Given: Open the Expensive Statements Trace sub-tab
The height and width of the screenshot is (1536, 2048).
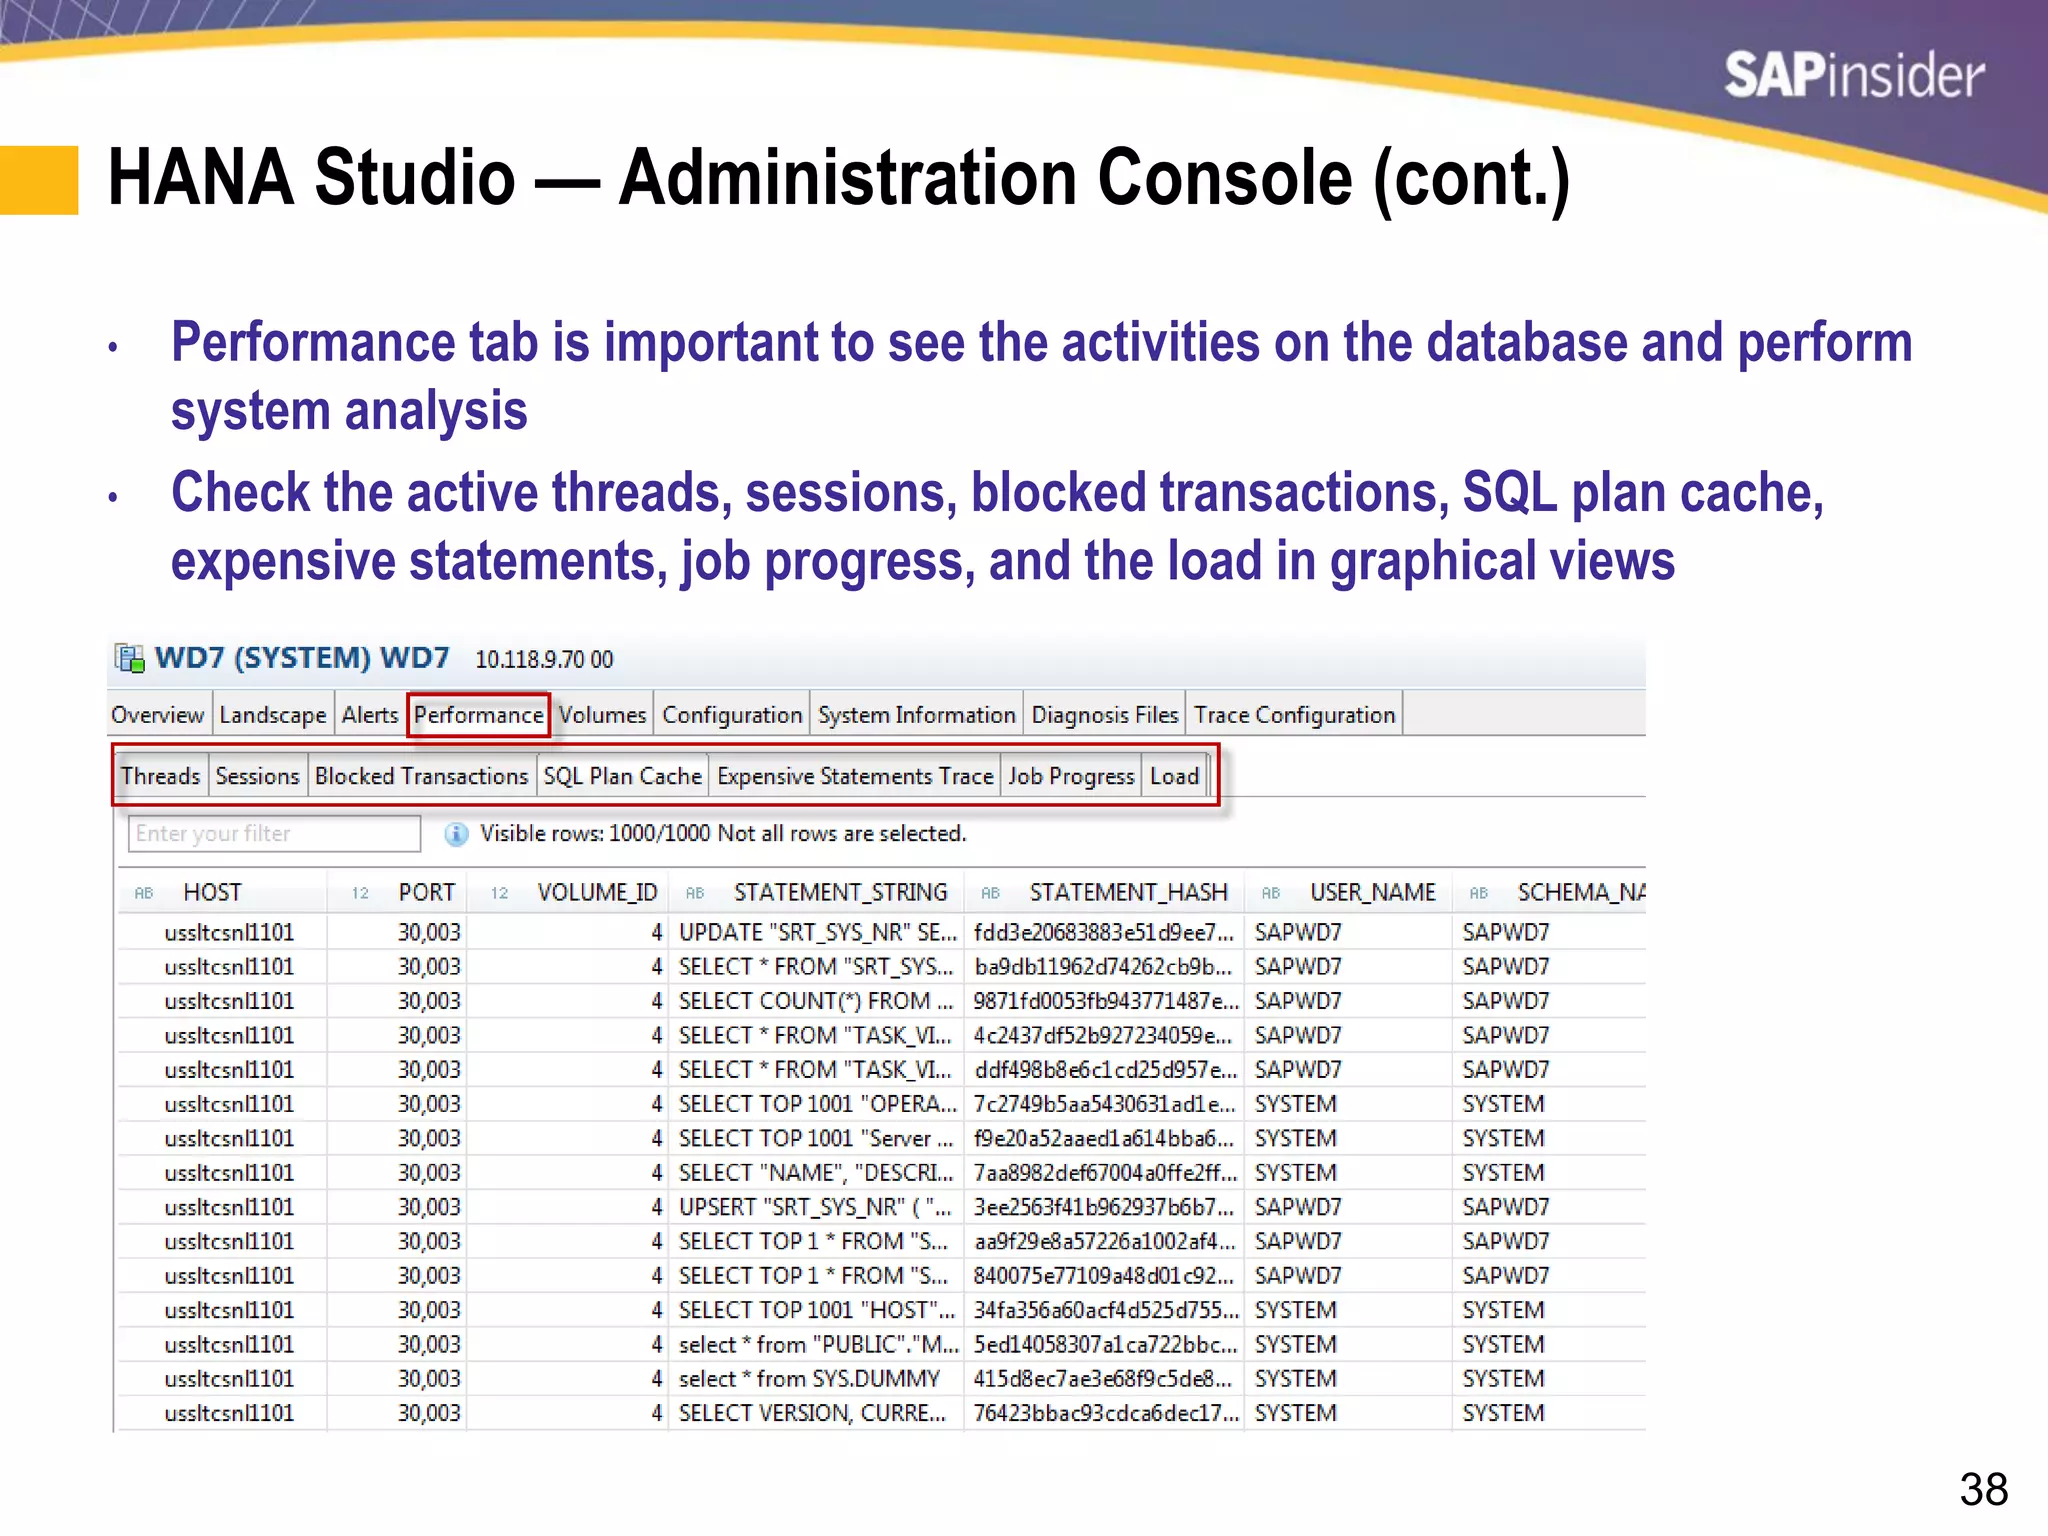Looking at the screenshot, I should click(x=856, y=776).
